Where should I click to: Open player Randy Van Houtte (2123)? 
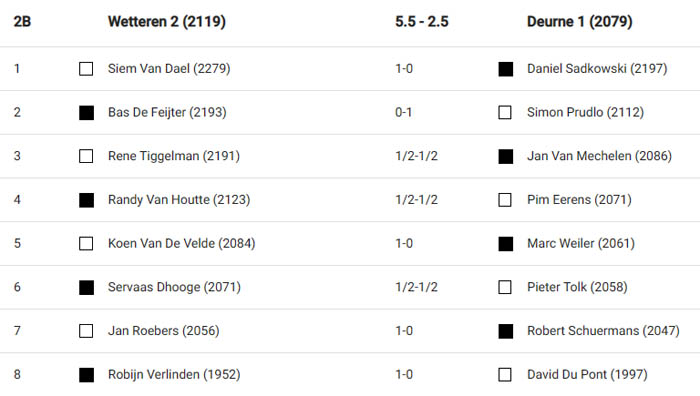pyautogui.click(x=179, y=200)
